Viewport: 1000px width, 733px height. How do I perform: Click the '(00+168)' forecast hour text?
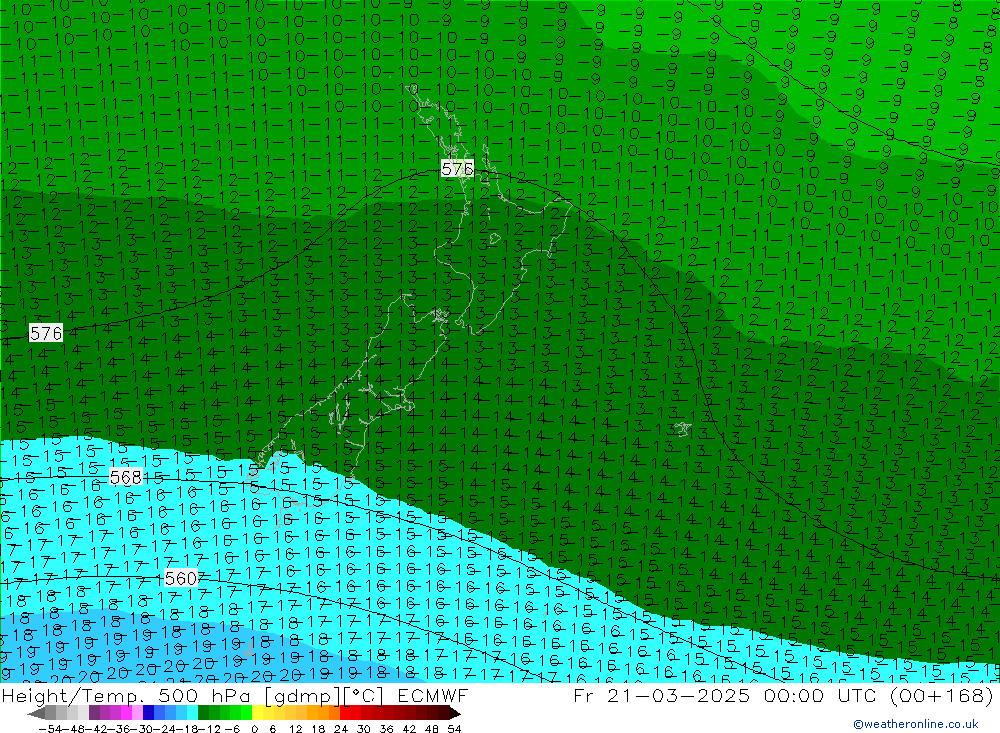click(x=941, y=695)
